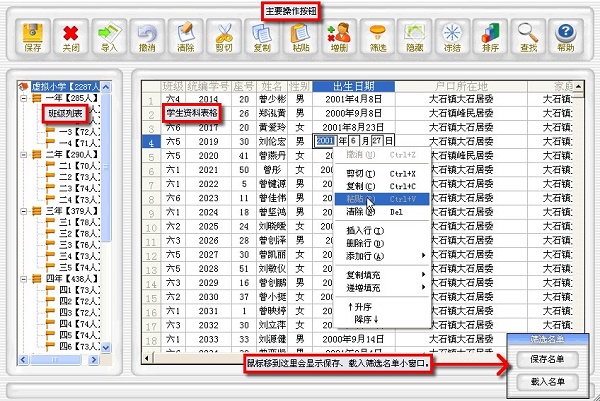Choose 降序 descending sort in context menu

tap(382, 319)
